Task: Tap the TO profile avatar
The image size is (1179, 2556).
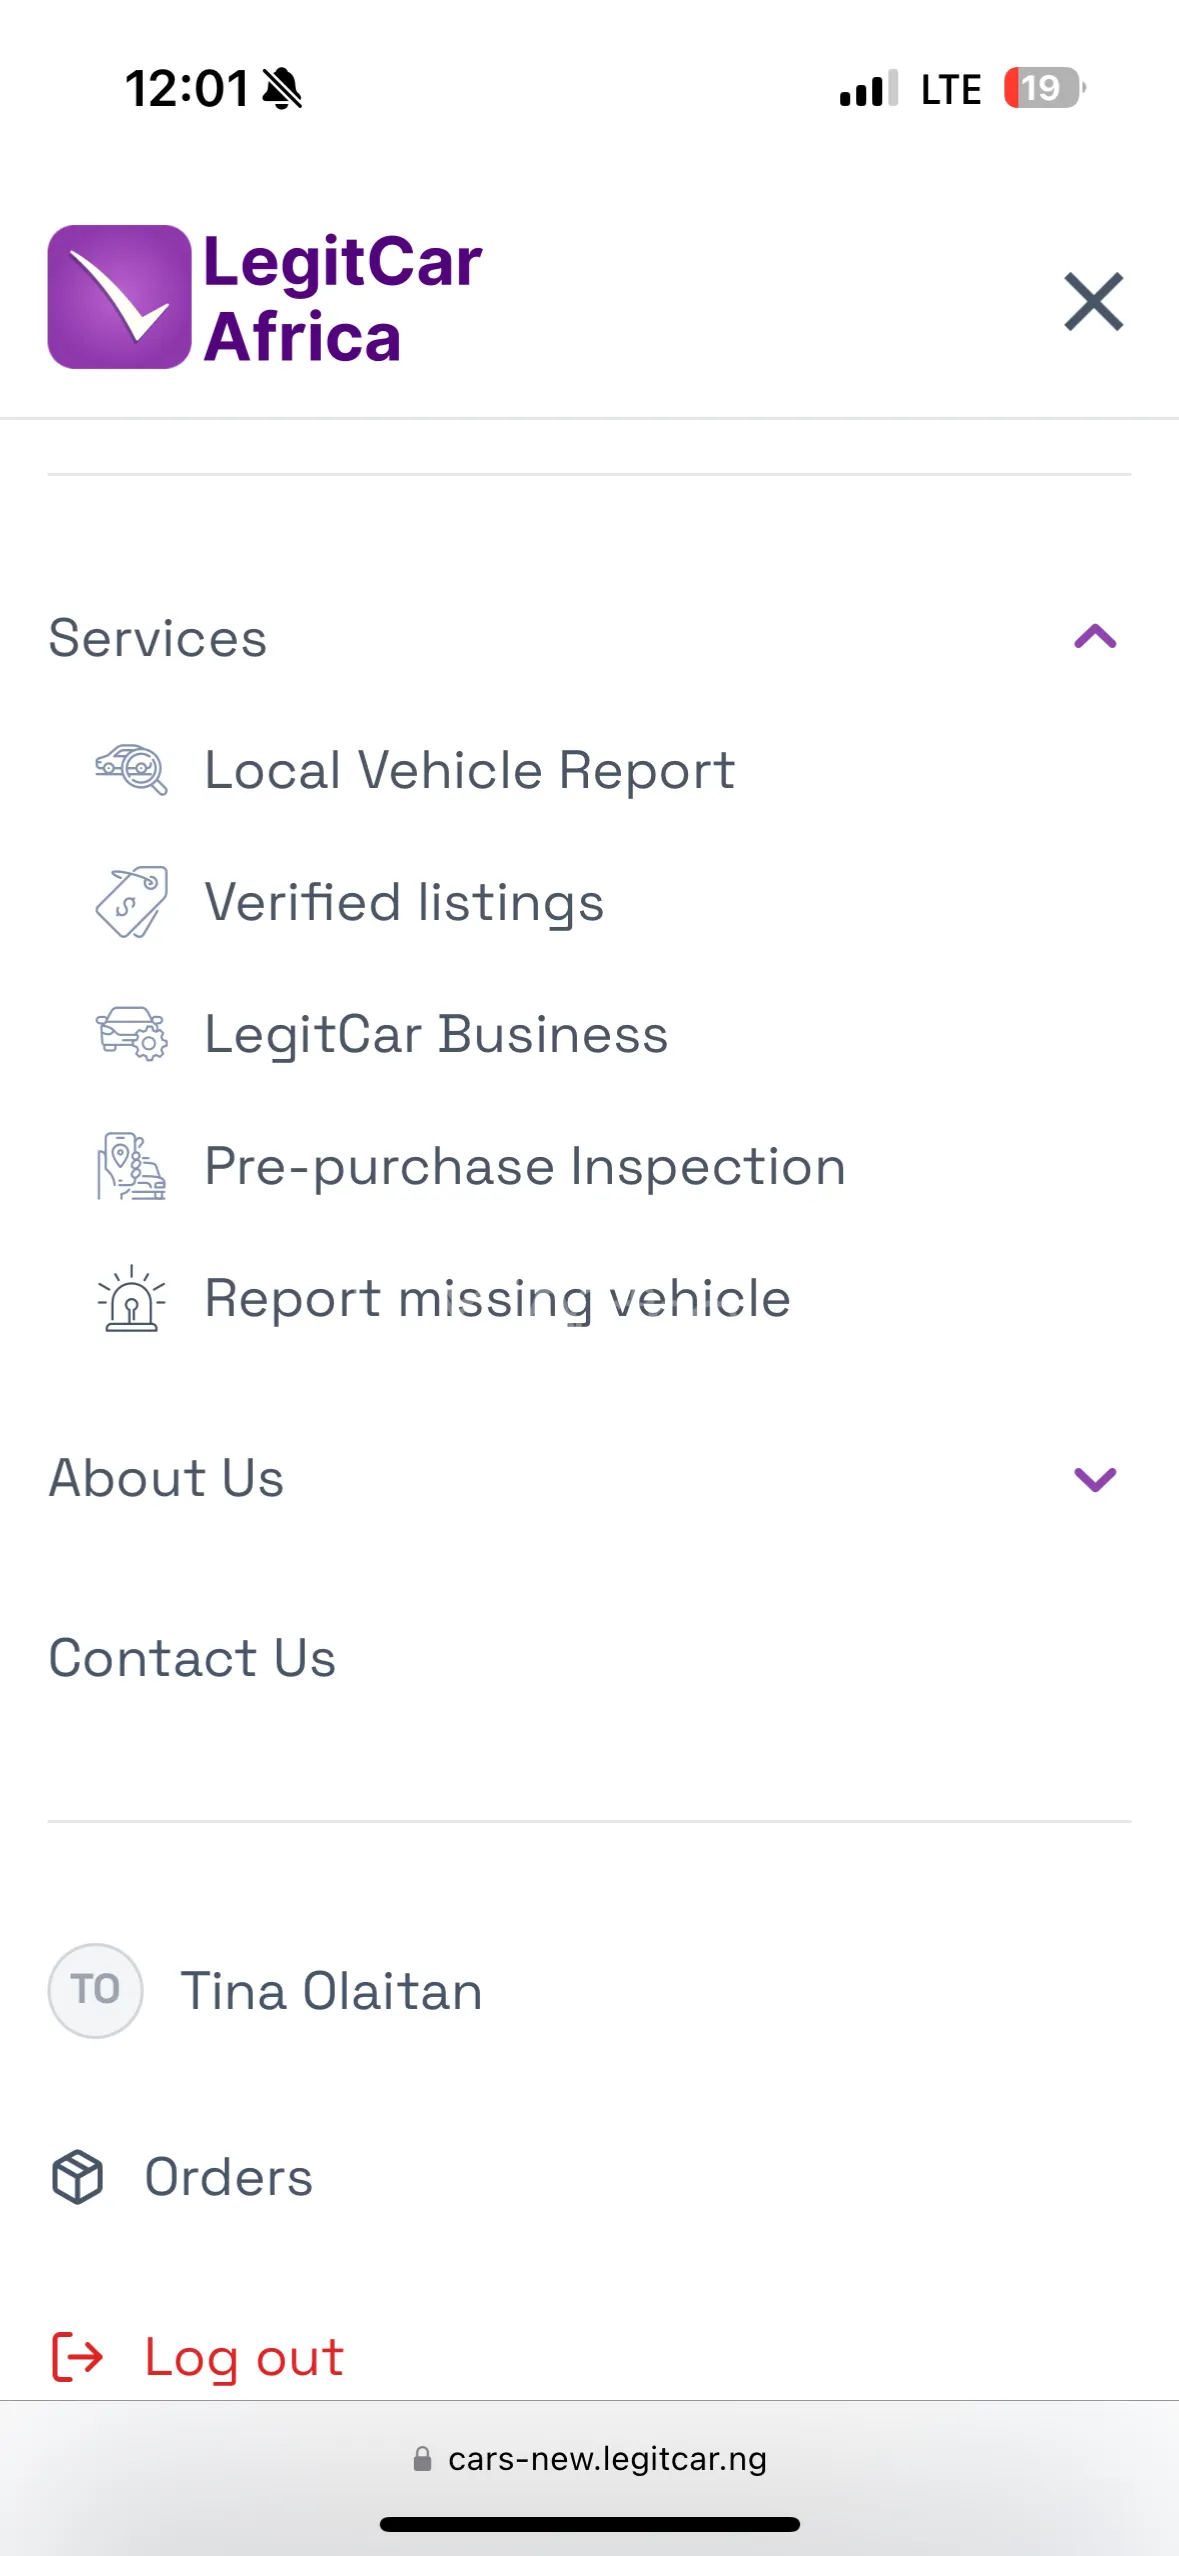Action: click(x=95, y=1990)
